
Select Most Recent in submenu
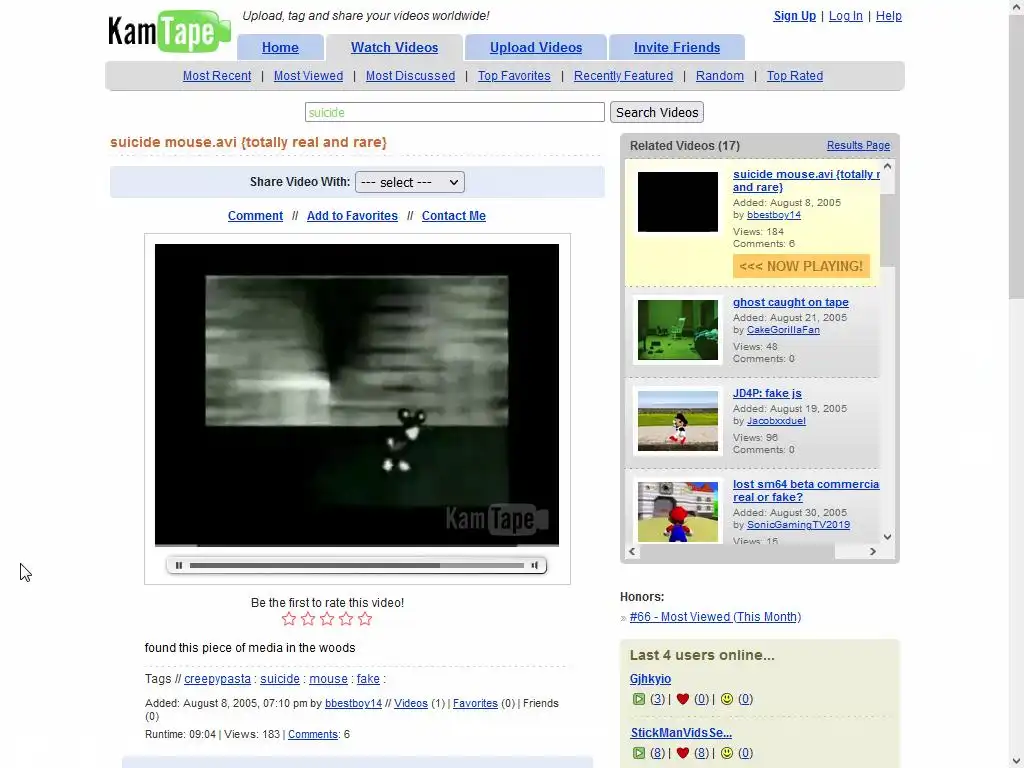coord(217,76)
